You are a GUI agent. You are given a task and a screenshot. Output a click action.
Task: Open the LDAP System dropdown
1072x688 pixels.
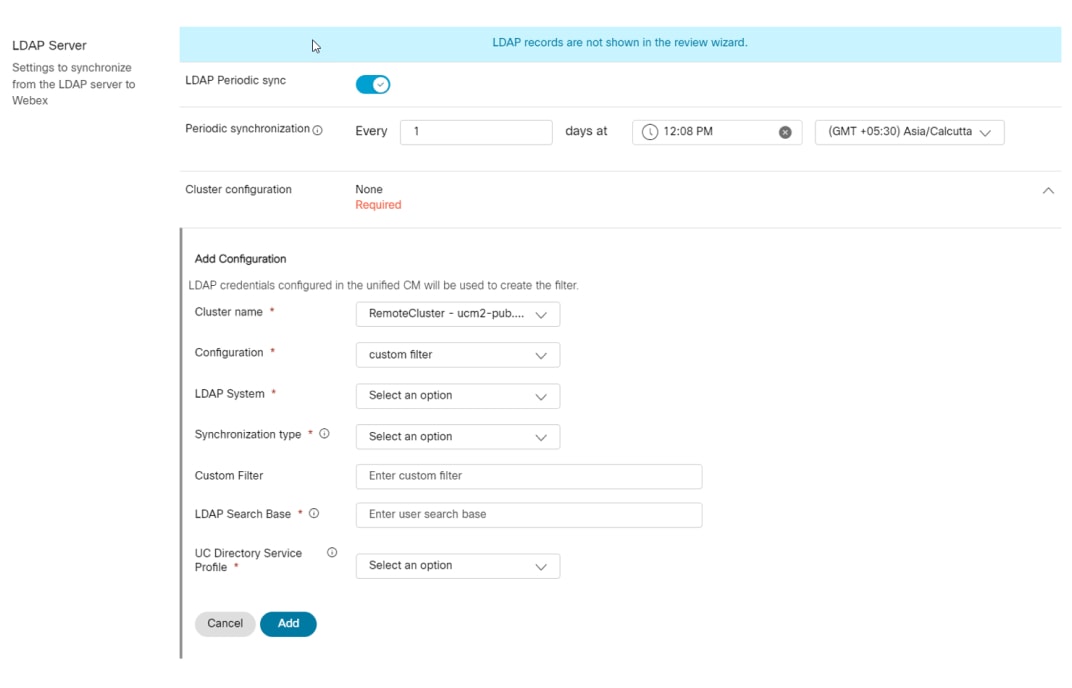457,396
